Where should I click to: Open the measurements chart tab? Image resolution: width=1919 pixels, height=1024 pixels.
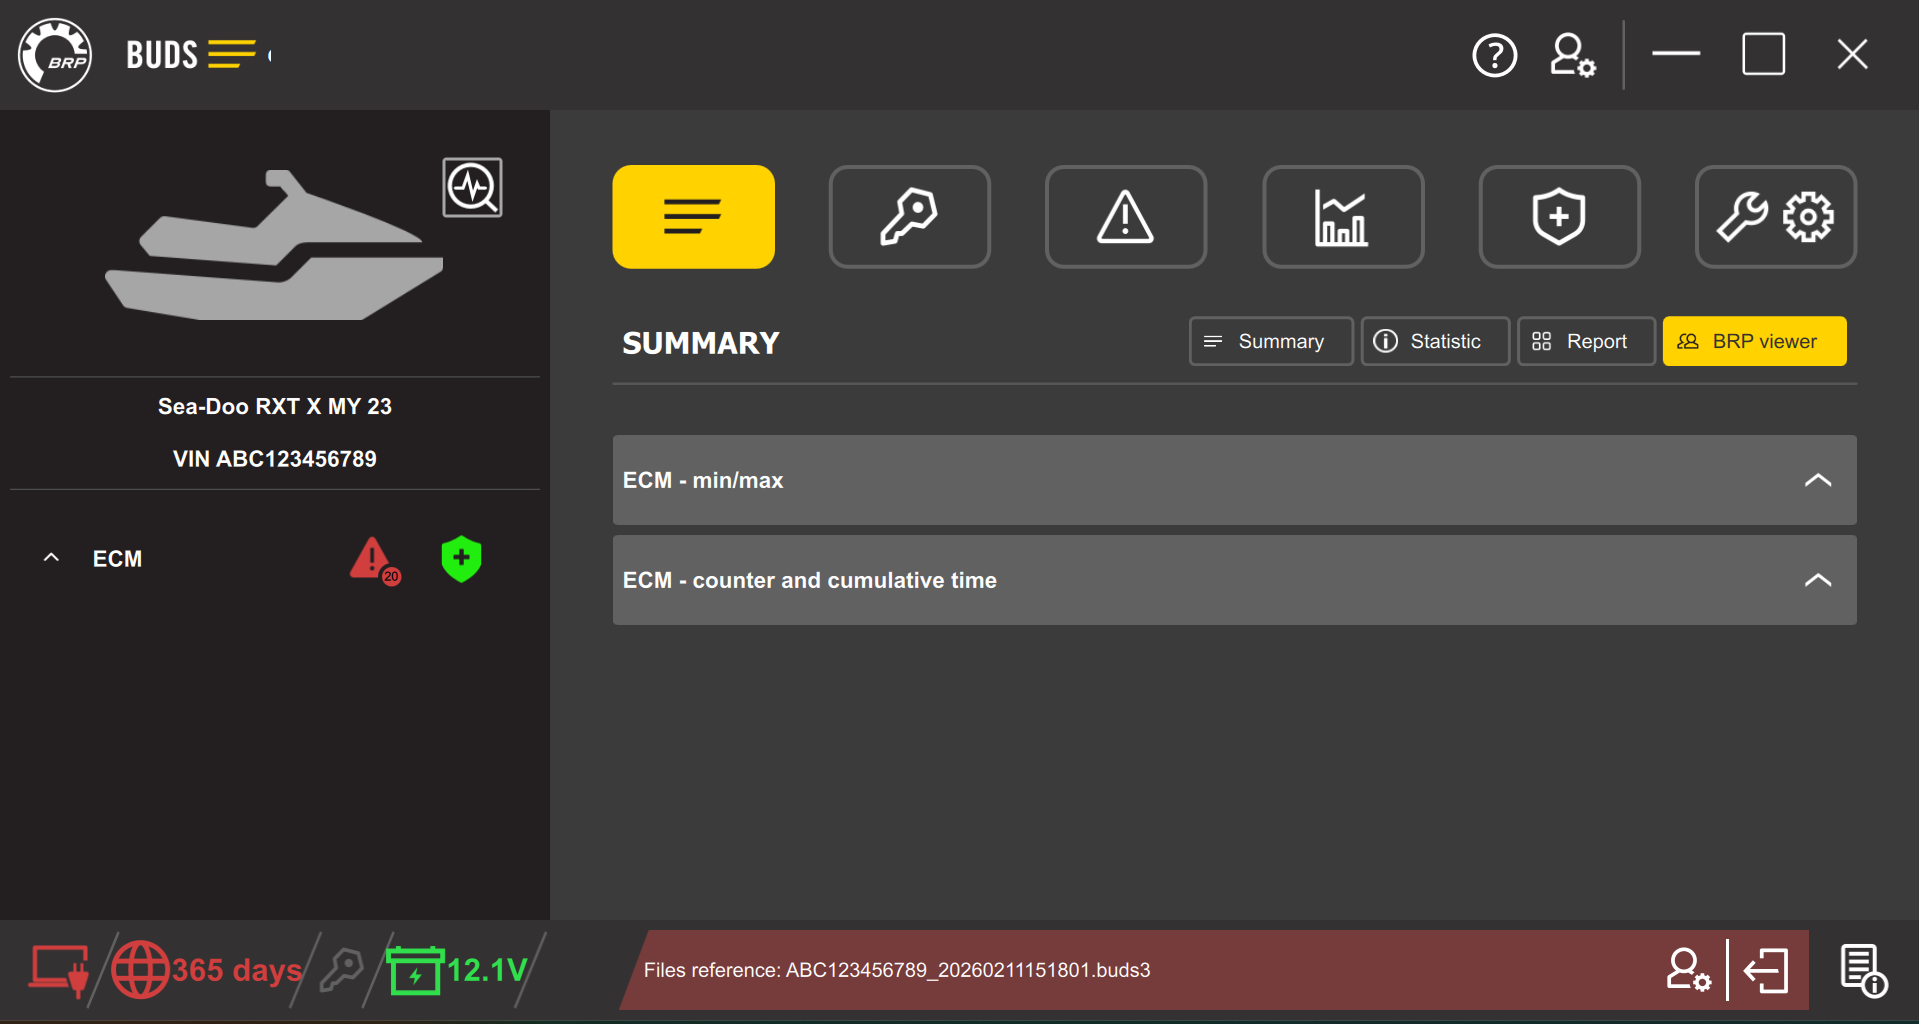coord(1342,217)
